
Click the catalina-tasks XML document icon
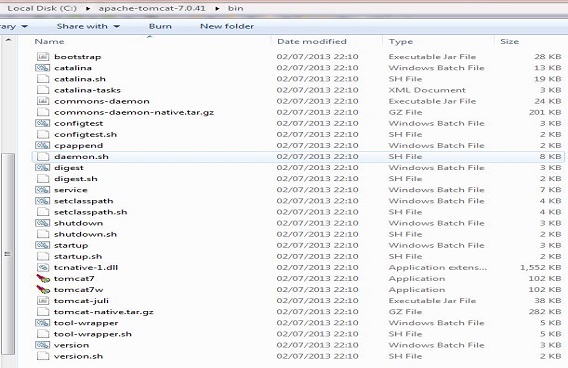(43, 90)
